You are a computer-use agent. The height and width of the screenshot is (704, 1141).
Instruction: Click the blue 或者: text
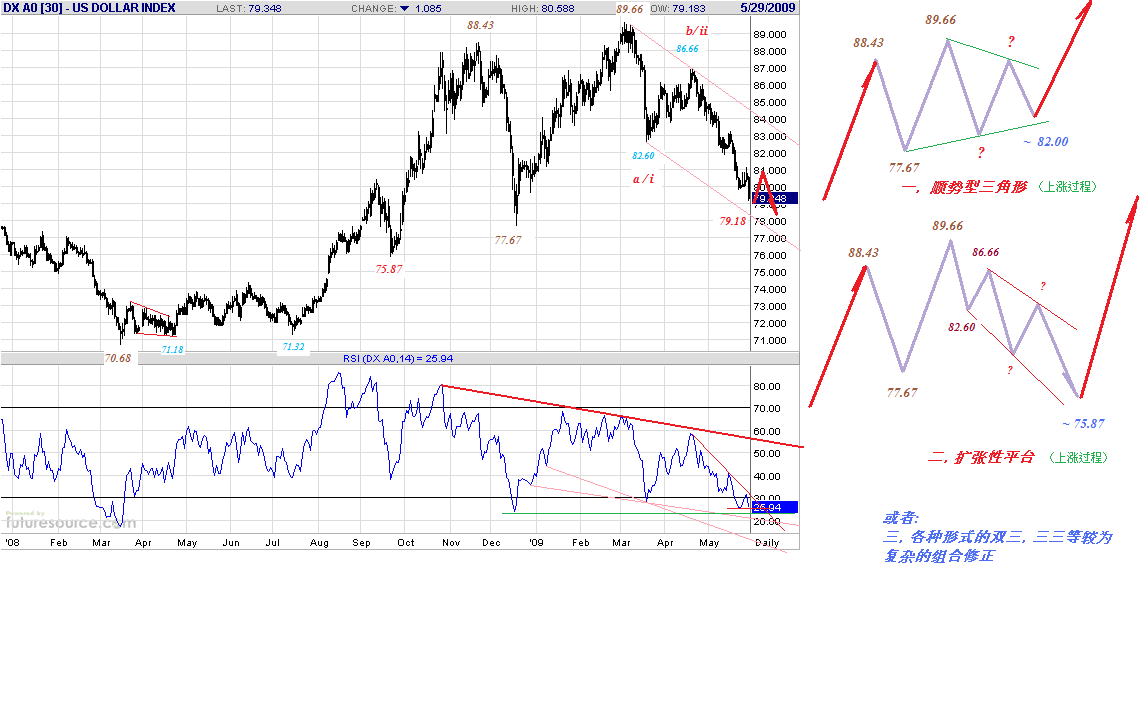tap(901, 518)
